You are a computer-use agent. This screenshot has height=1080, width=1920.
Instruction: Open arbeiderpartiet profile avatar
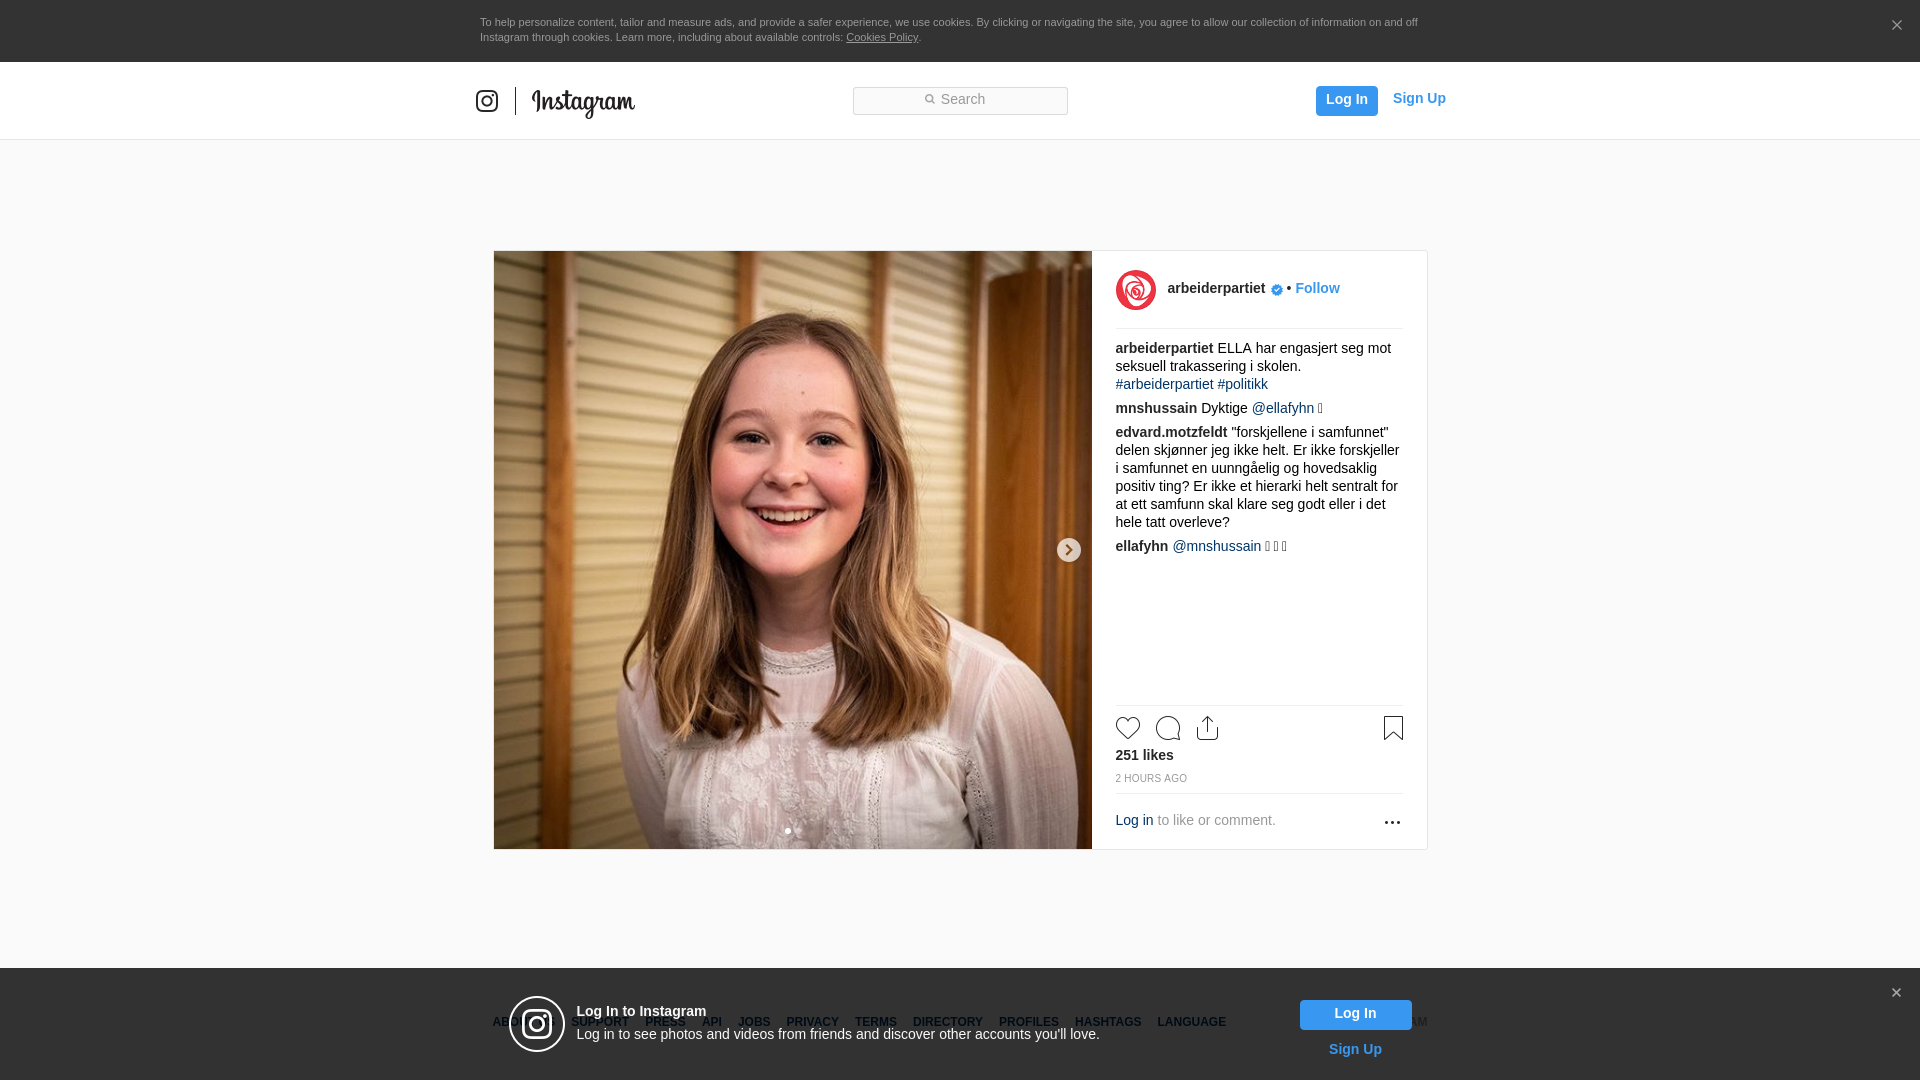pos(1136,290)
